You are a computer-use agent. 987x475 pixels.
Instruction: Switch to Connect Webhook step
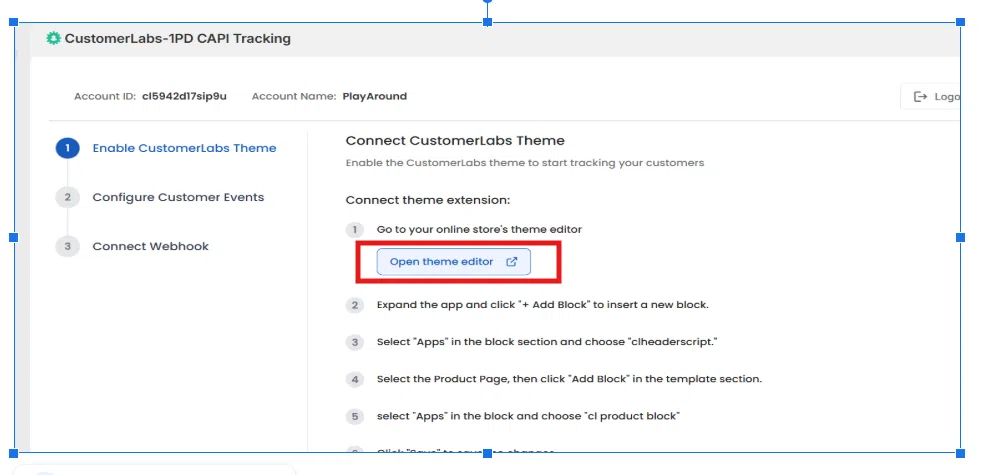pos(150,246)
